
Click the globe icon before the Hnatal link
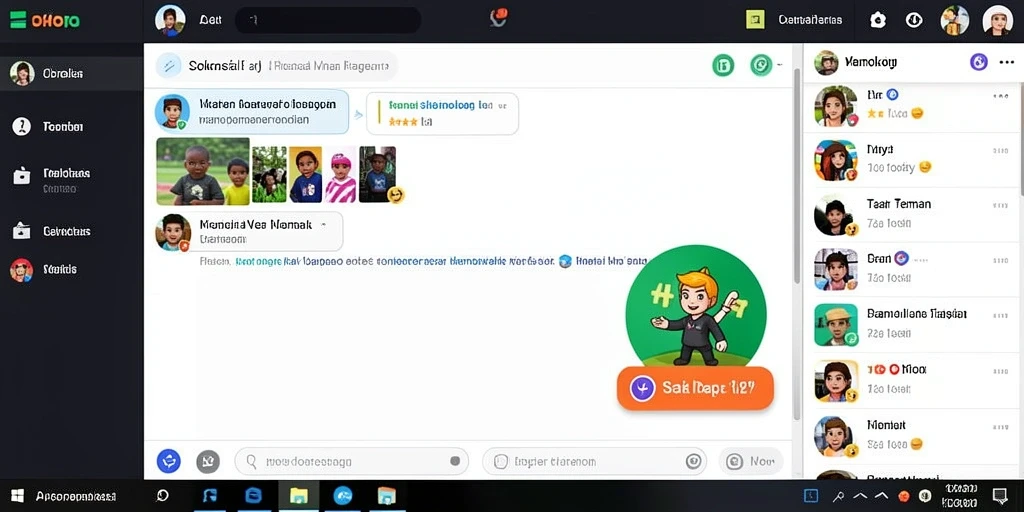tap(566, 262)
